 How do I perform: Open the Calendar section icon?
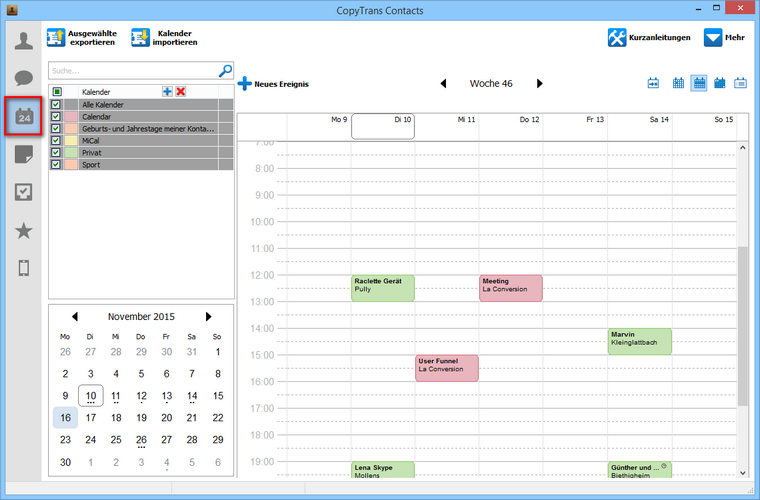(x=24, y=116)
